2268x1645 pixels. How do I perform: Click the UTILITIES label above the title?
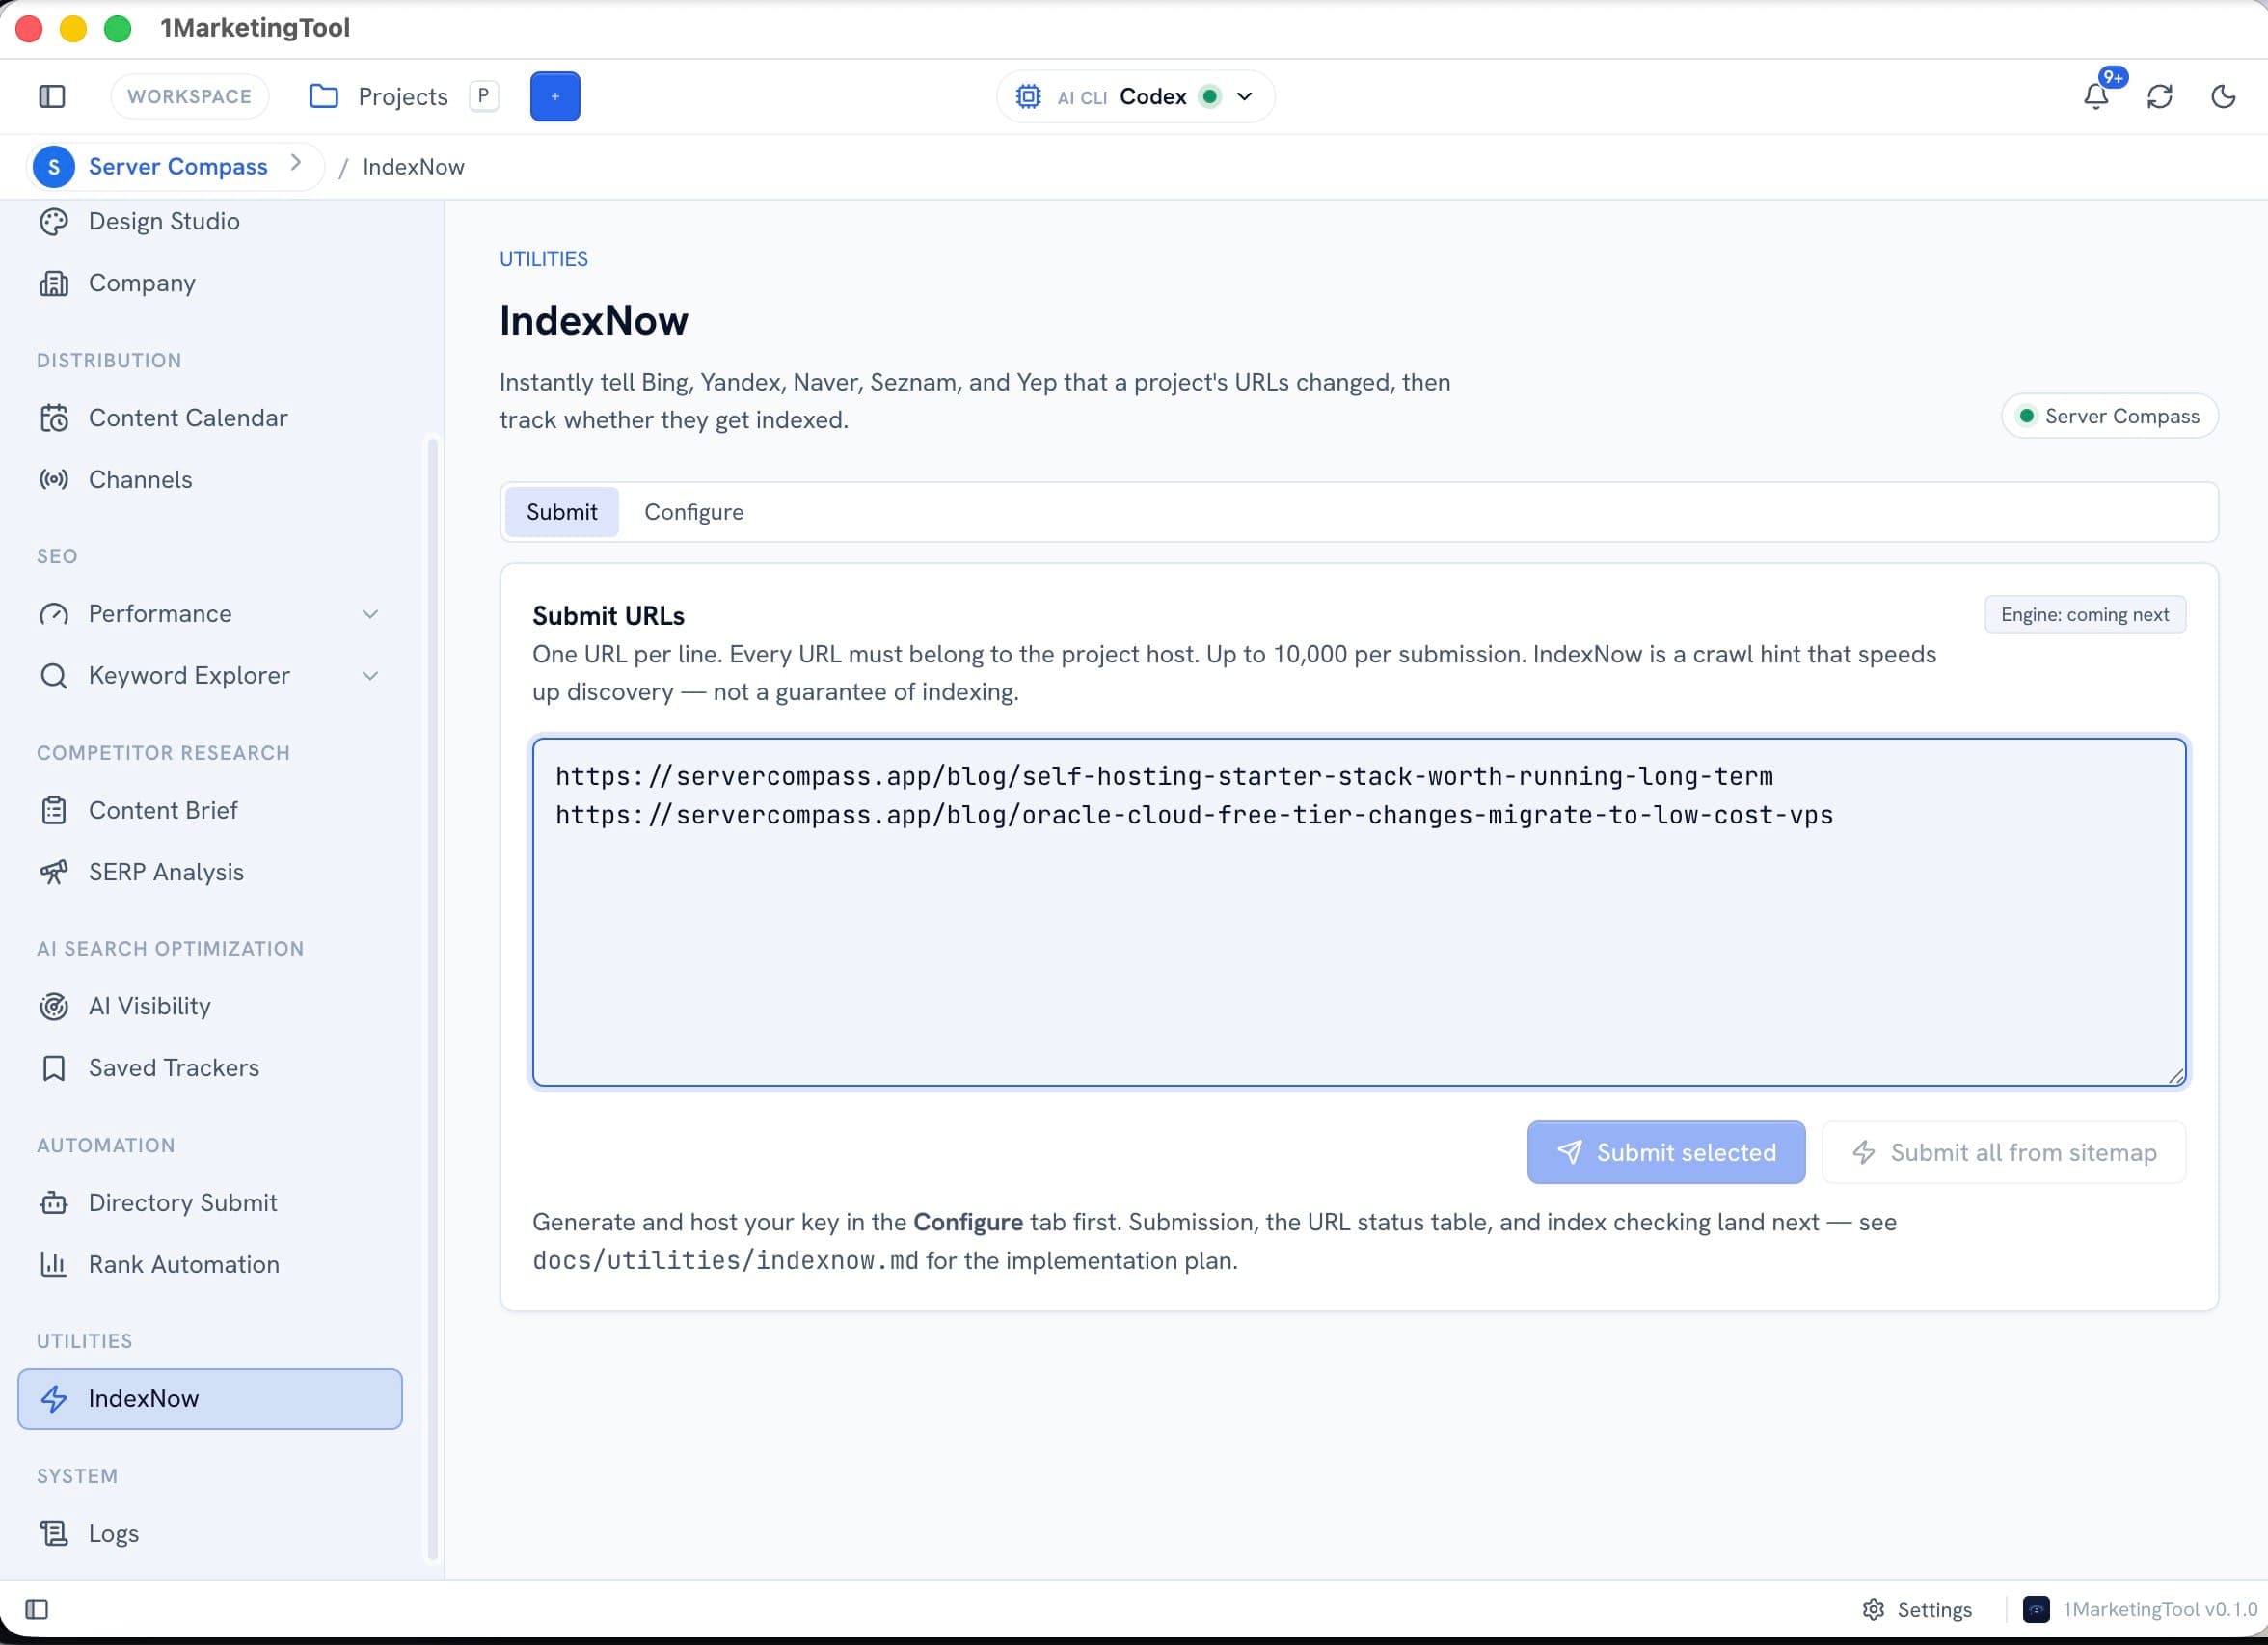tap(544, 259)
